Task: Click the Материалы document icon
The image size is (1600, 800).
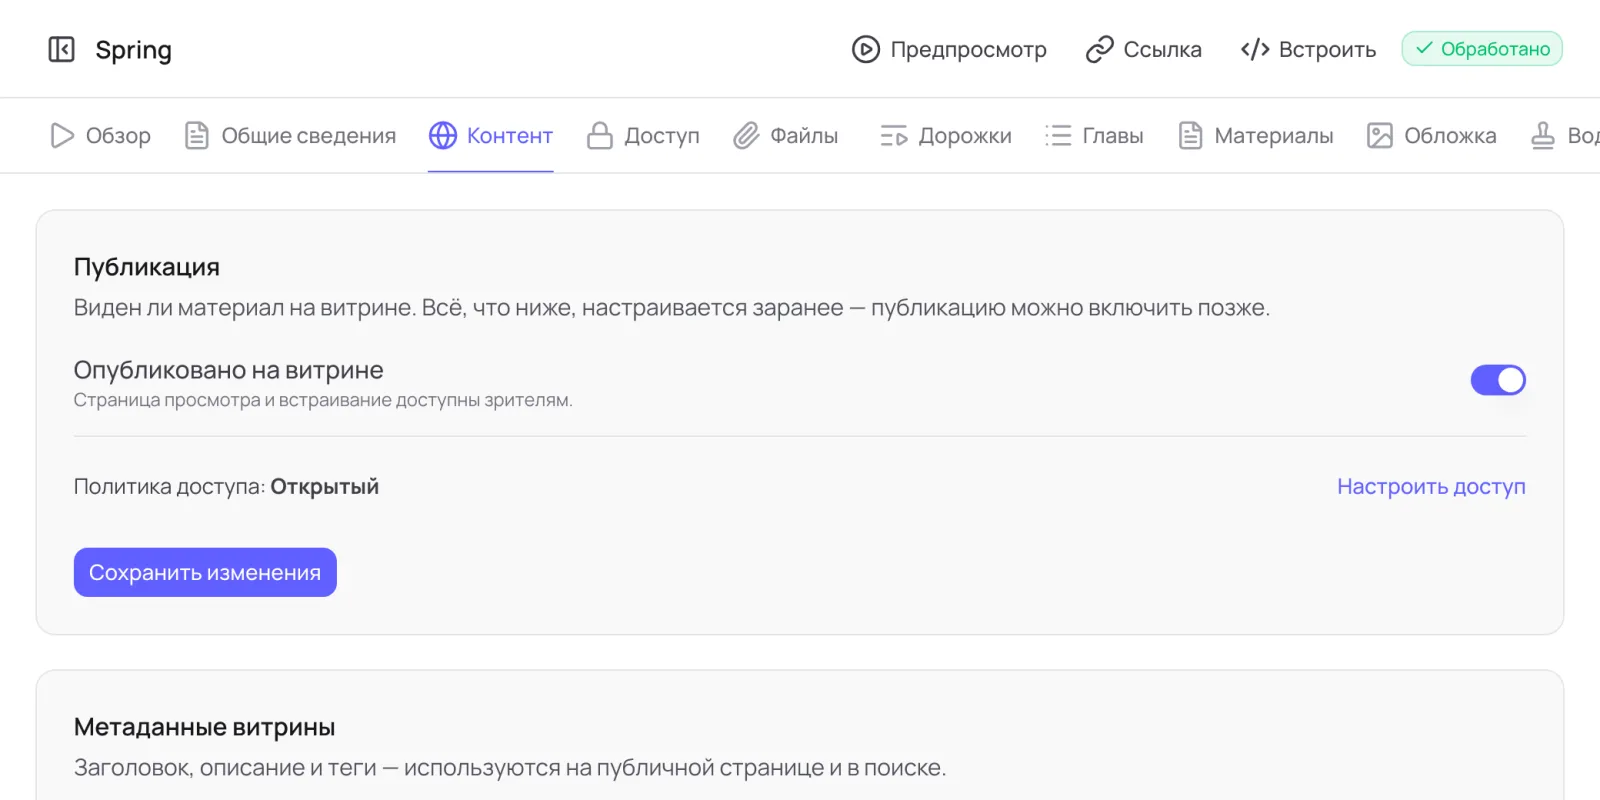Action: point(1190,135)
